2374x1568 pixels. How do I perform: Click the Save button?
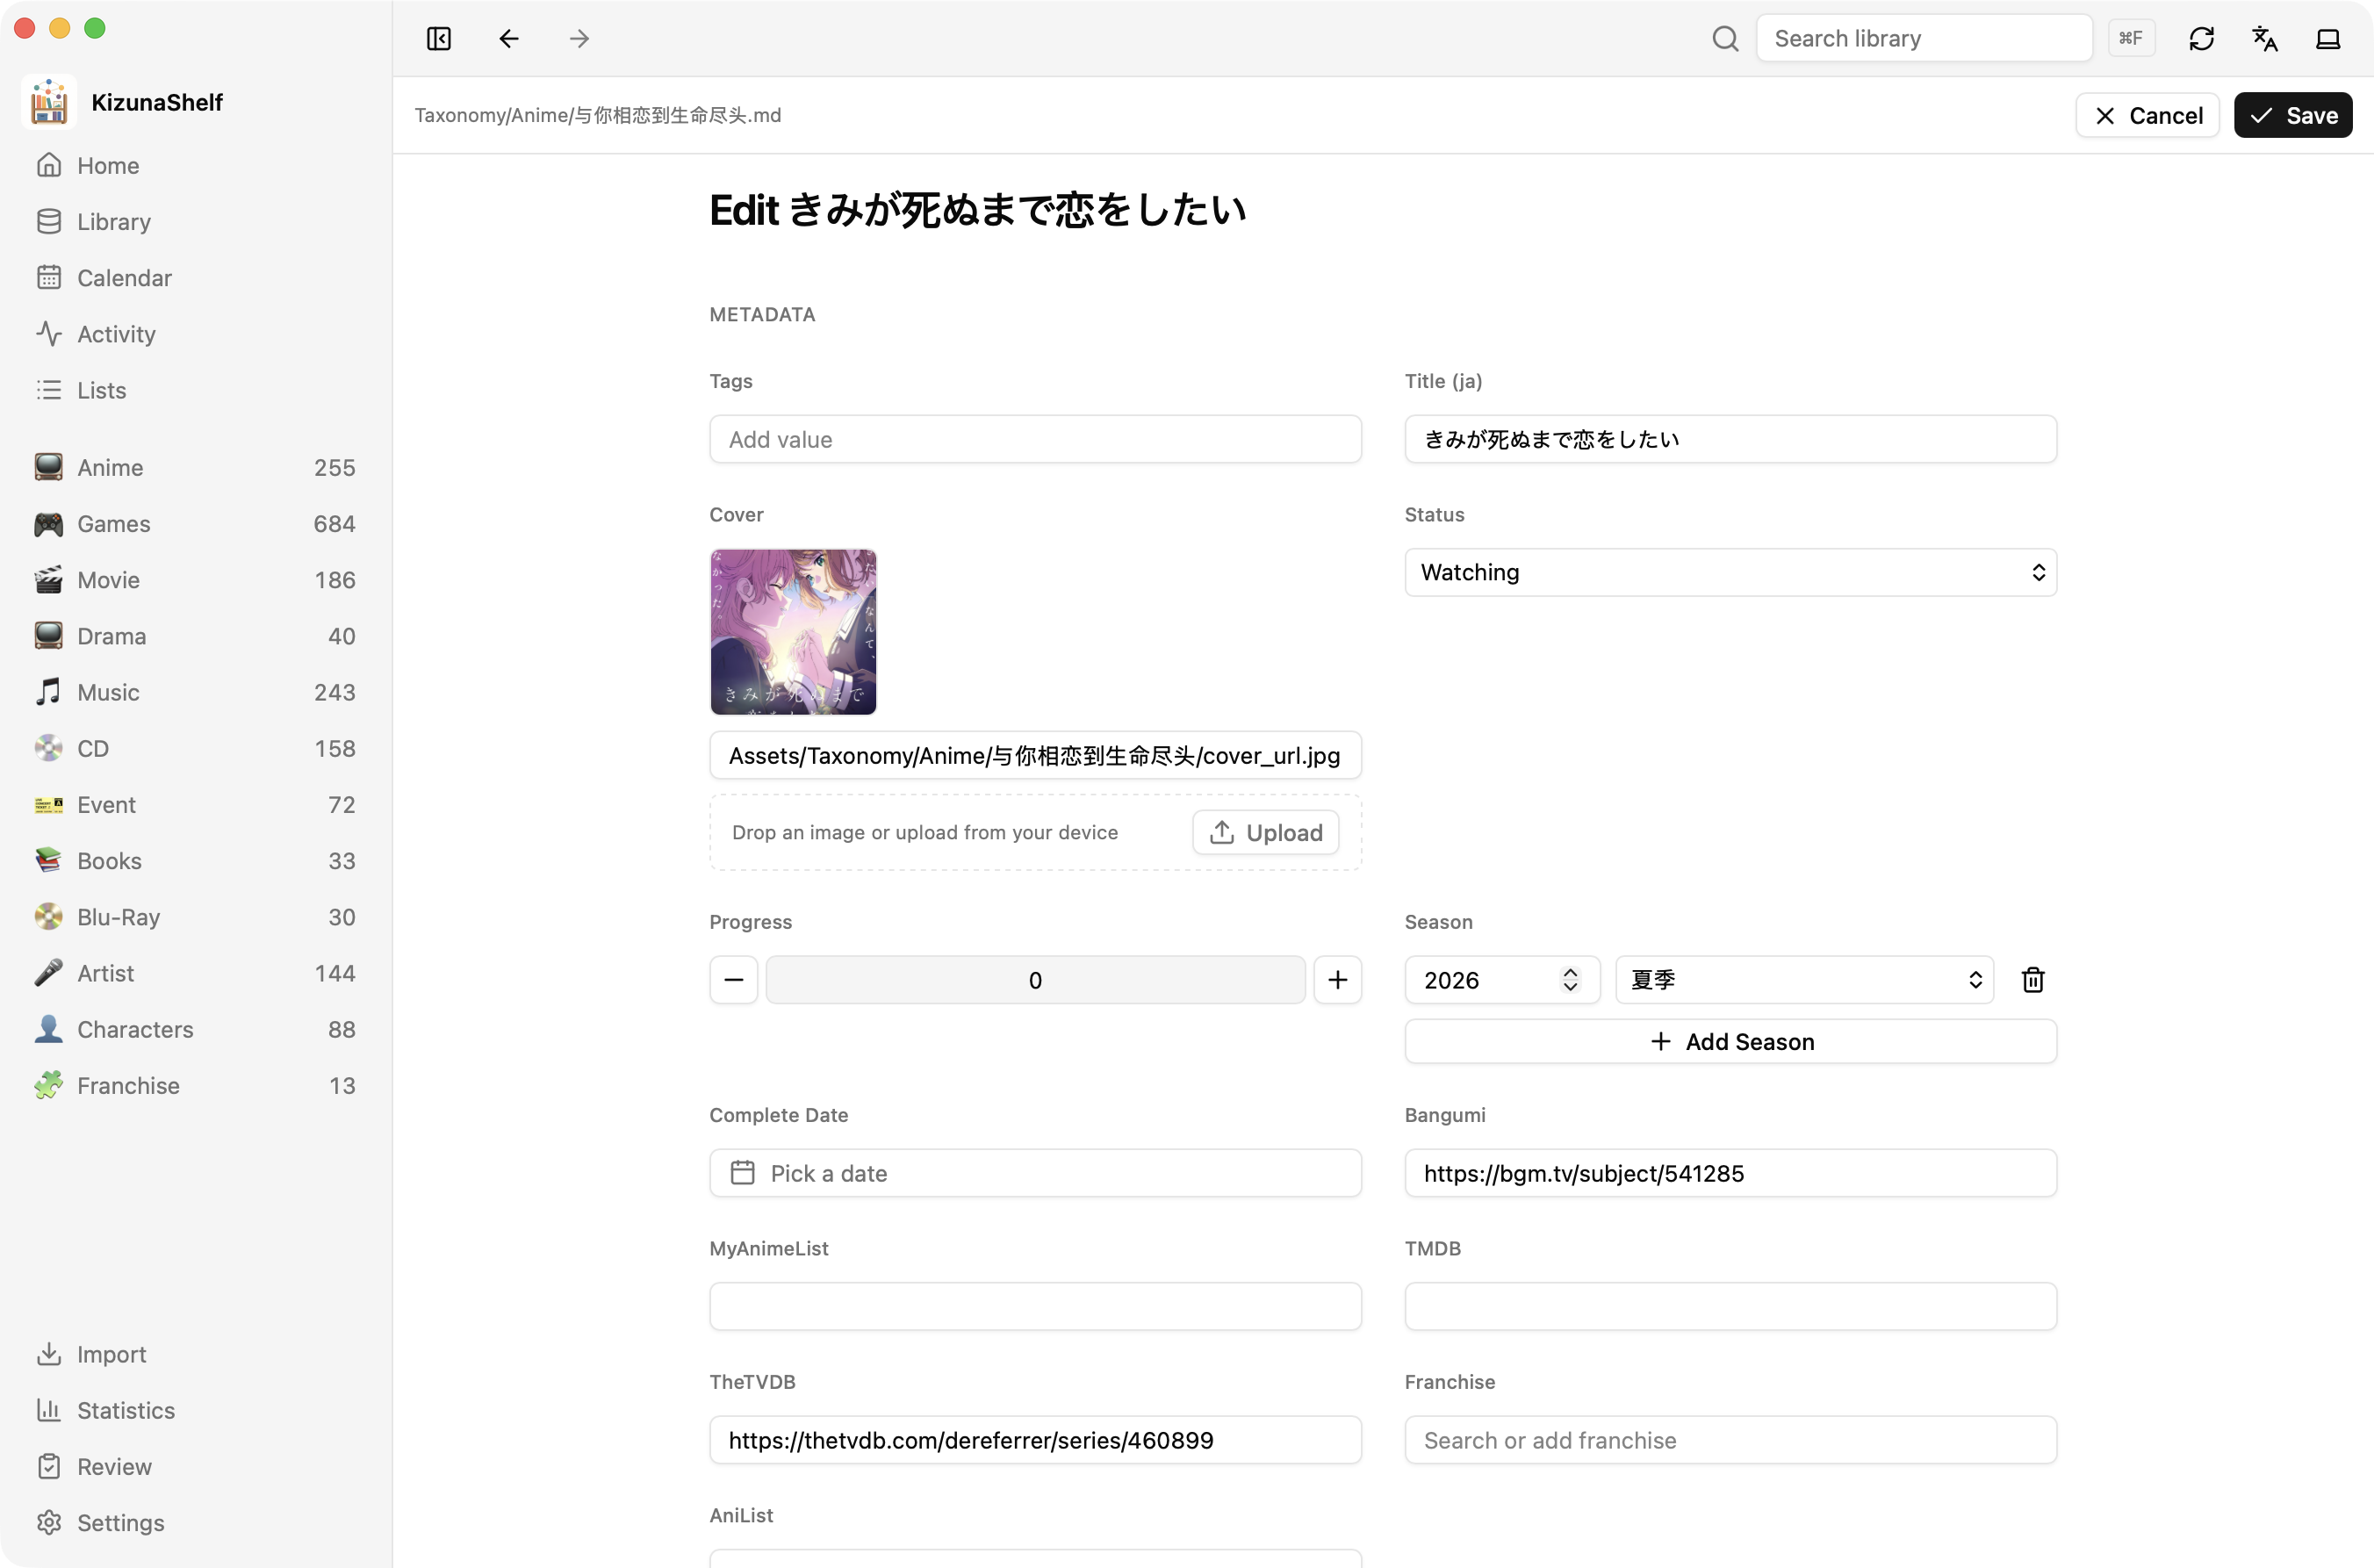2293,115
